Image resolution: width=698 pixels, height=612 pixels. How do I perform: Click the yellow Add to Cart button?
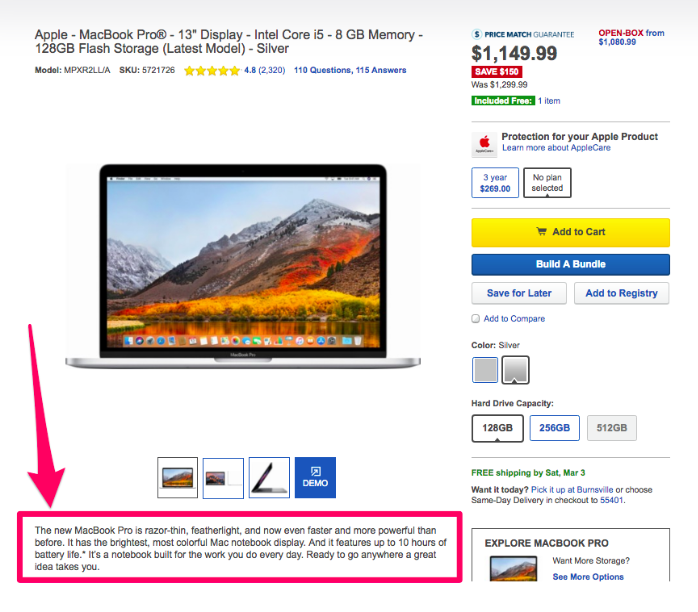570,232
